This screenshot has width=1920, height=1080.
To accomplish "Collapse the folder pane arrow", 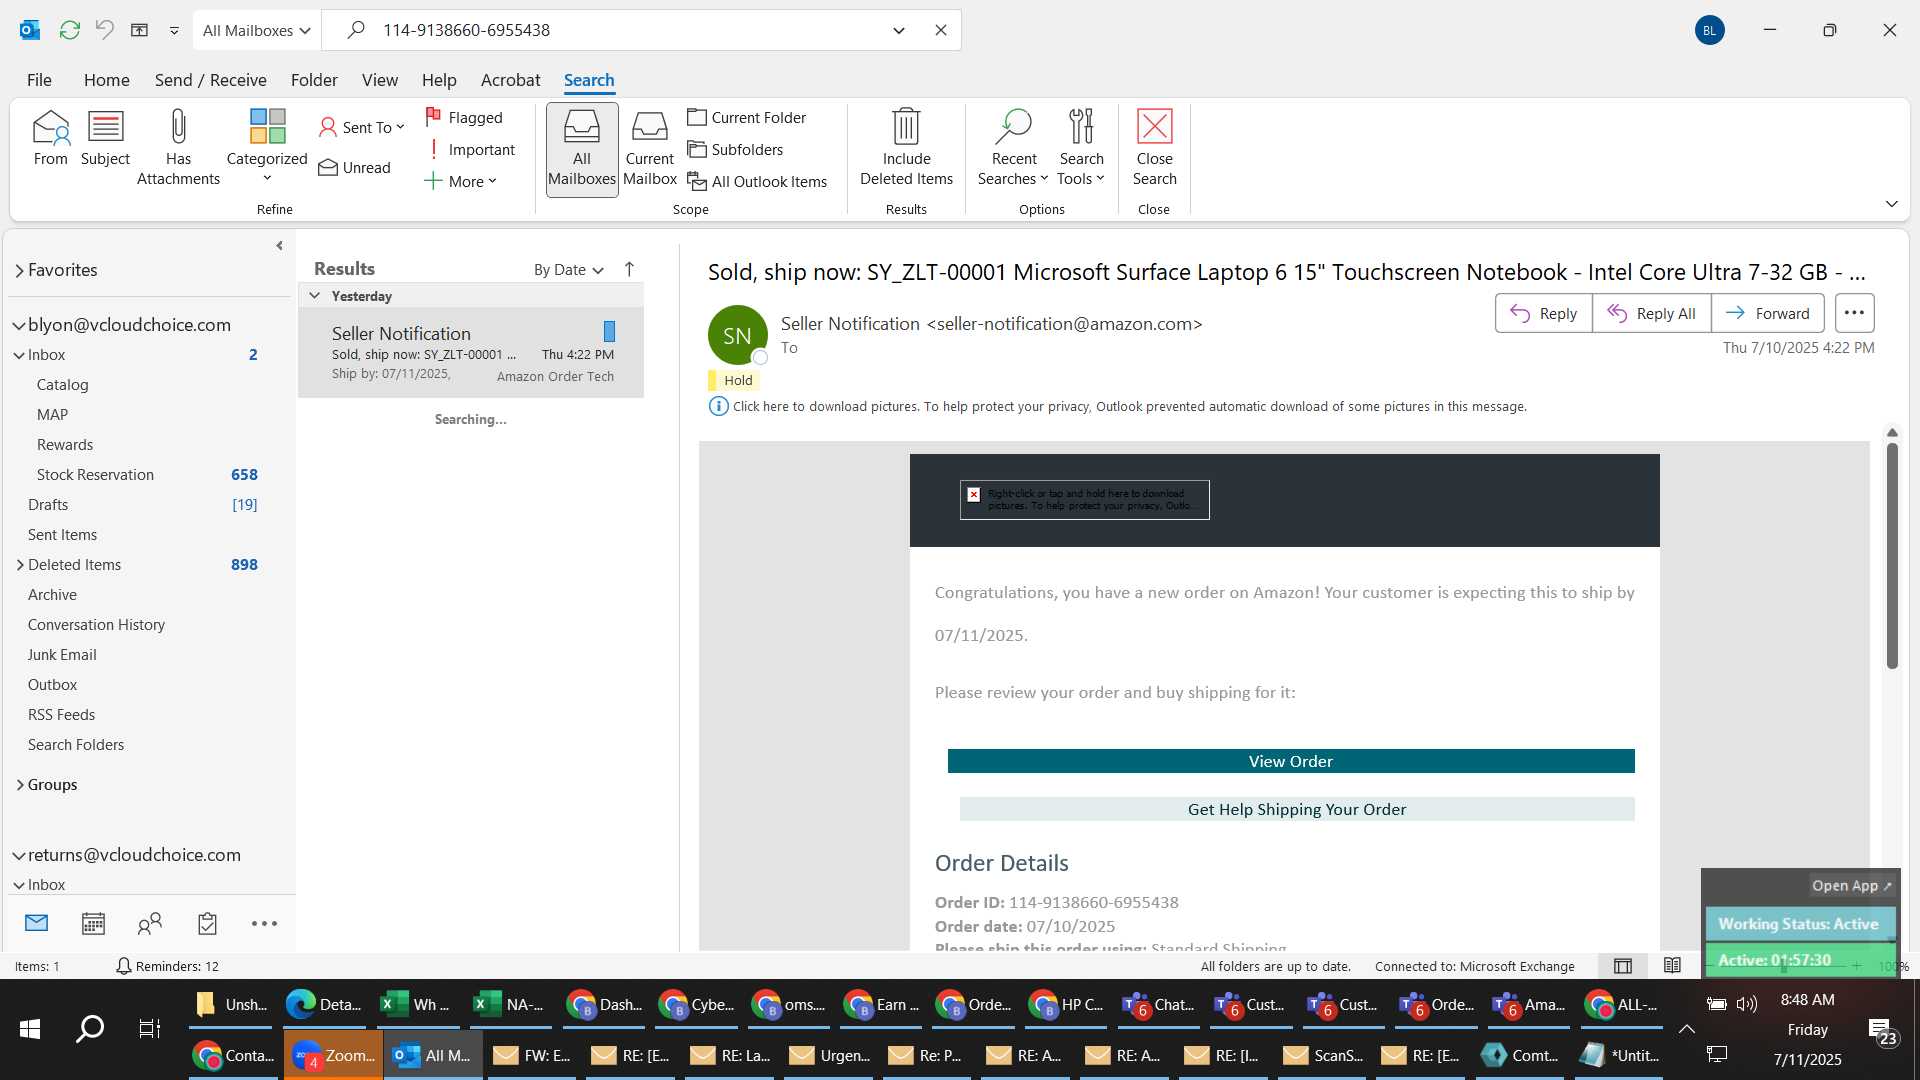I will tap(279, 245).
